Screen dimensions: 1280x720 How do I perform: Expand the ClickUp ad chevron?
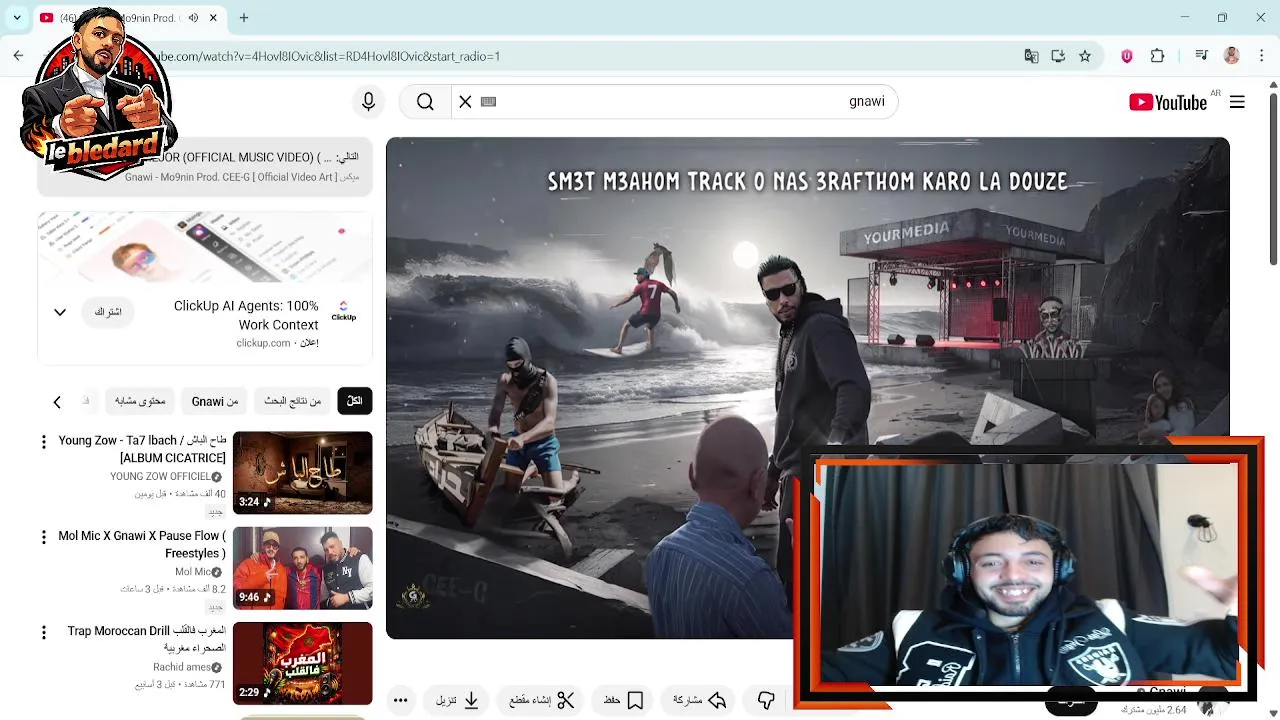pos(60,312)
